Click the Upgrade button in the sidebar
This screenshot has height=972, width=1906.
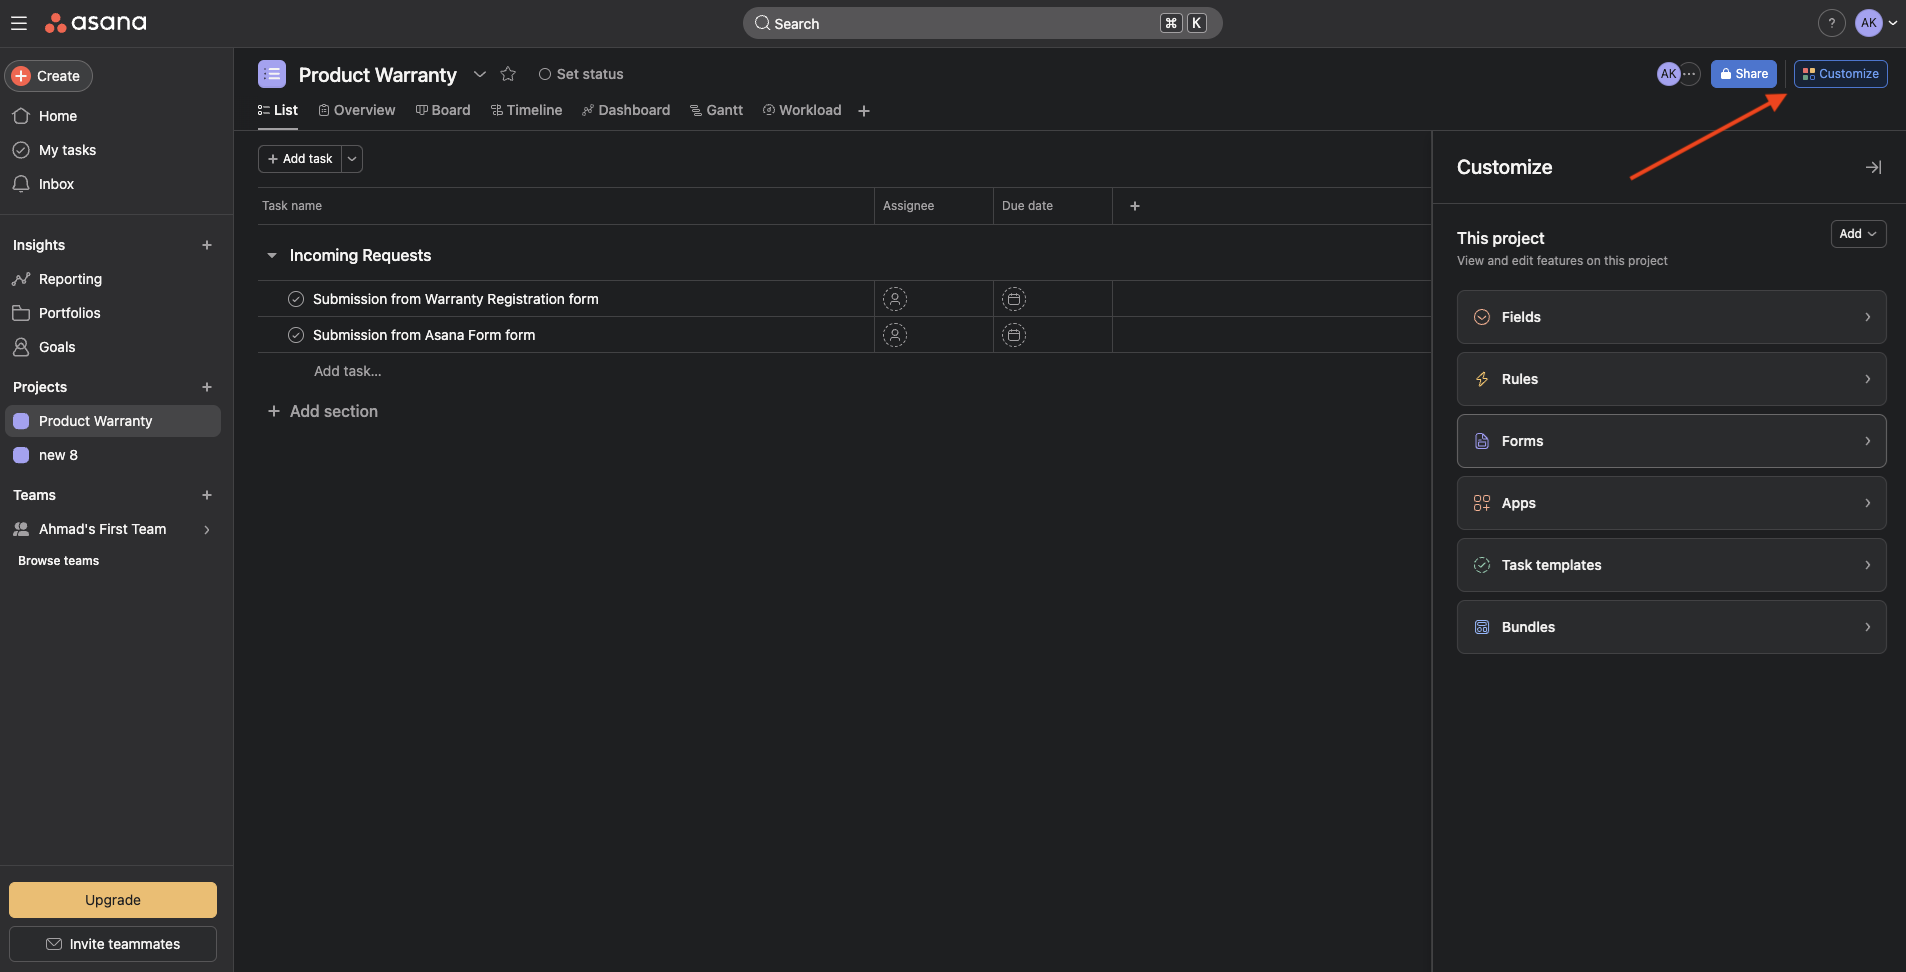click(x=112, y=899)
